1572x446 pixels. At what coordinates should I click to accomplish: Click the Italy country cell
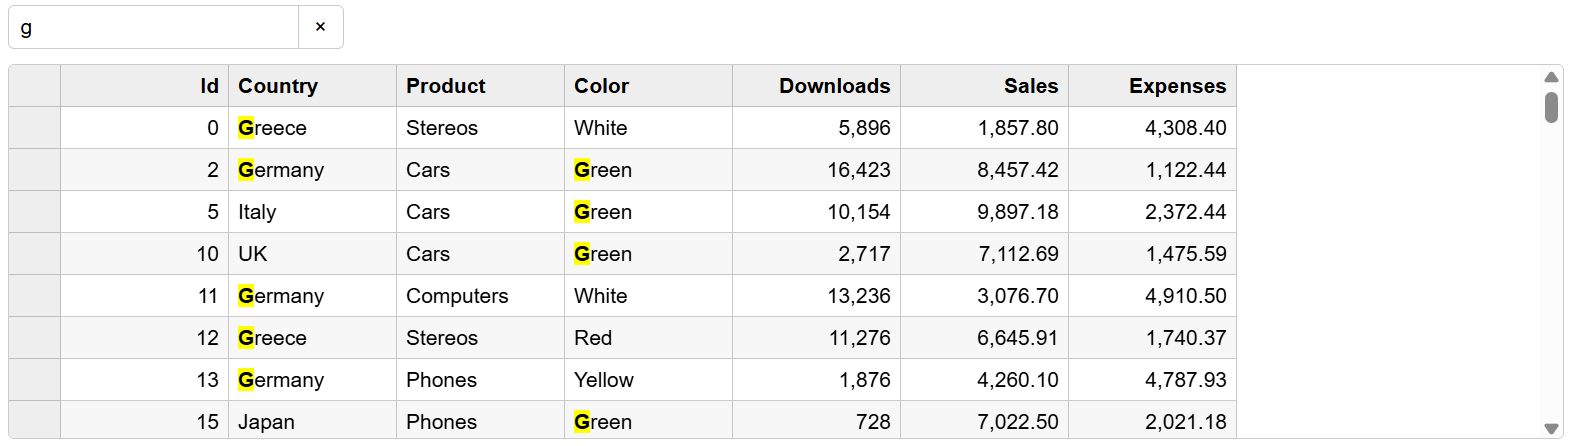pos(312,212)
